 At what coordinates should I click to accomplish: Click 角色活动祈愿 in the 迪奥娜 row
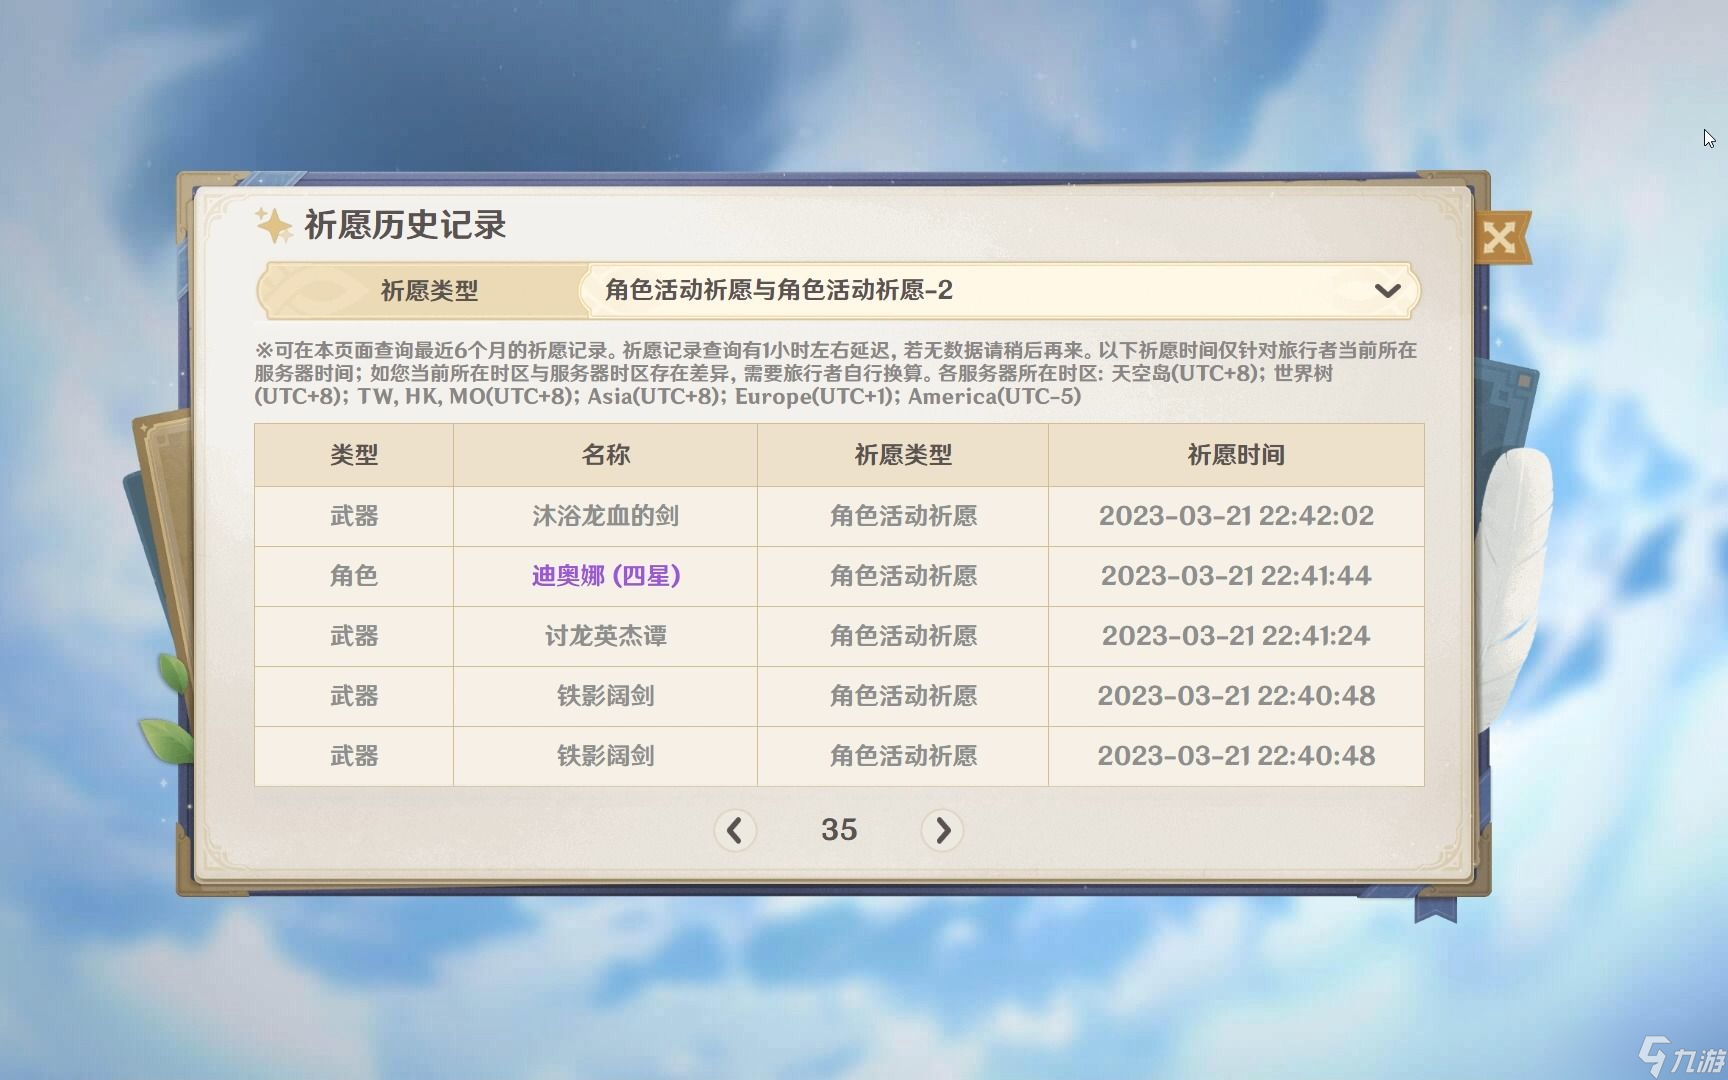[903, 576]
